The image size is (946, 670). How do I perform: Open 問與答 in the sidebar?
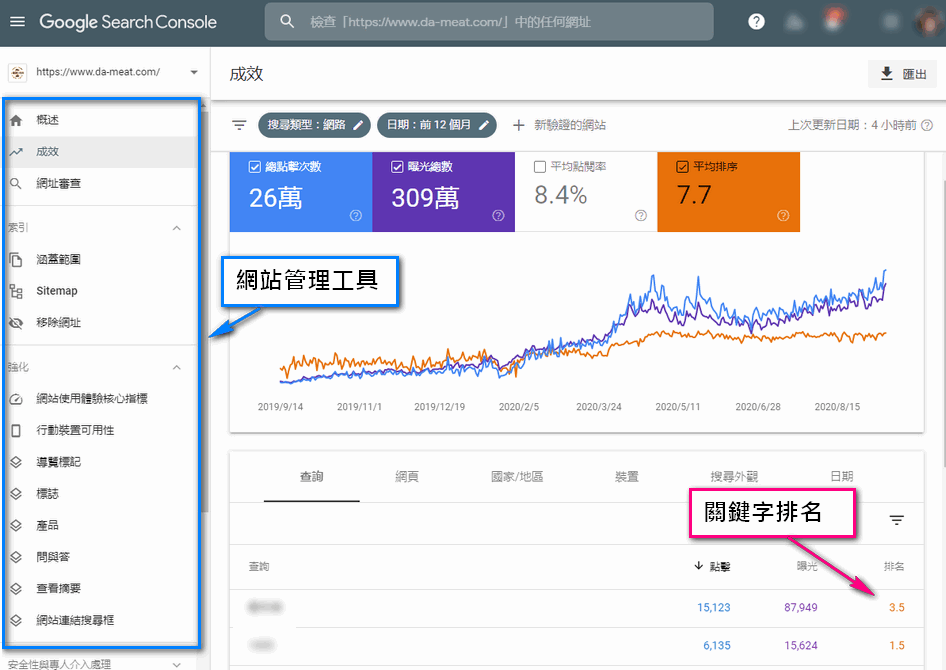(x=53, y=557)
